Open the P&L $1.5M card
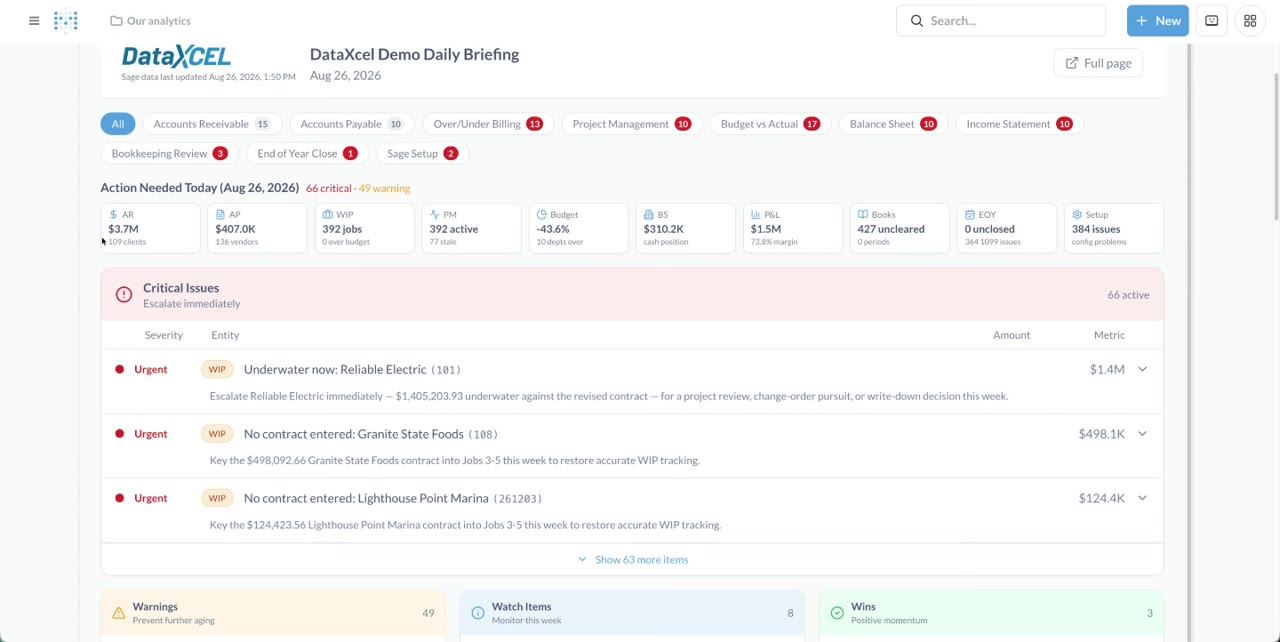 pos(792,228)
